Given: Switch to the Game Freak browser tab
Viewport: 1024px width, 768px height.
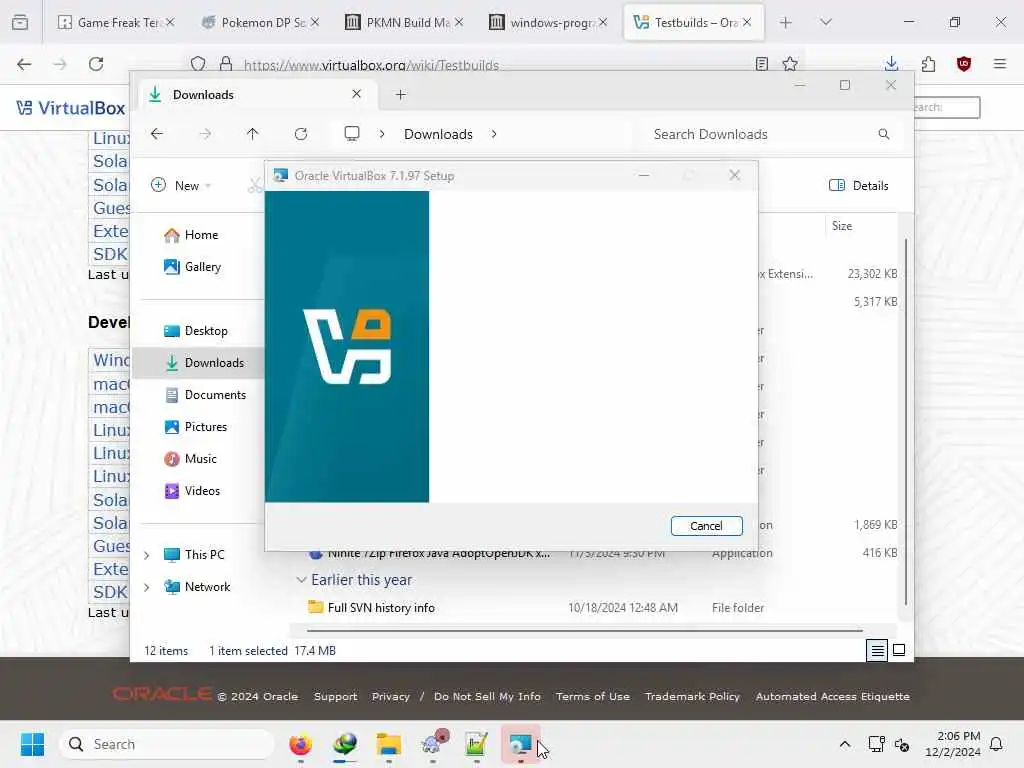Looking at the screenshot, I should [116, 22].
